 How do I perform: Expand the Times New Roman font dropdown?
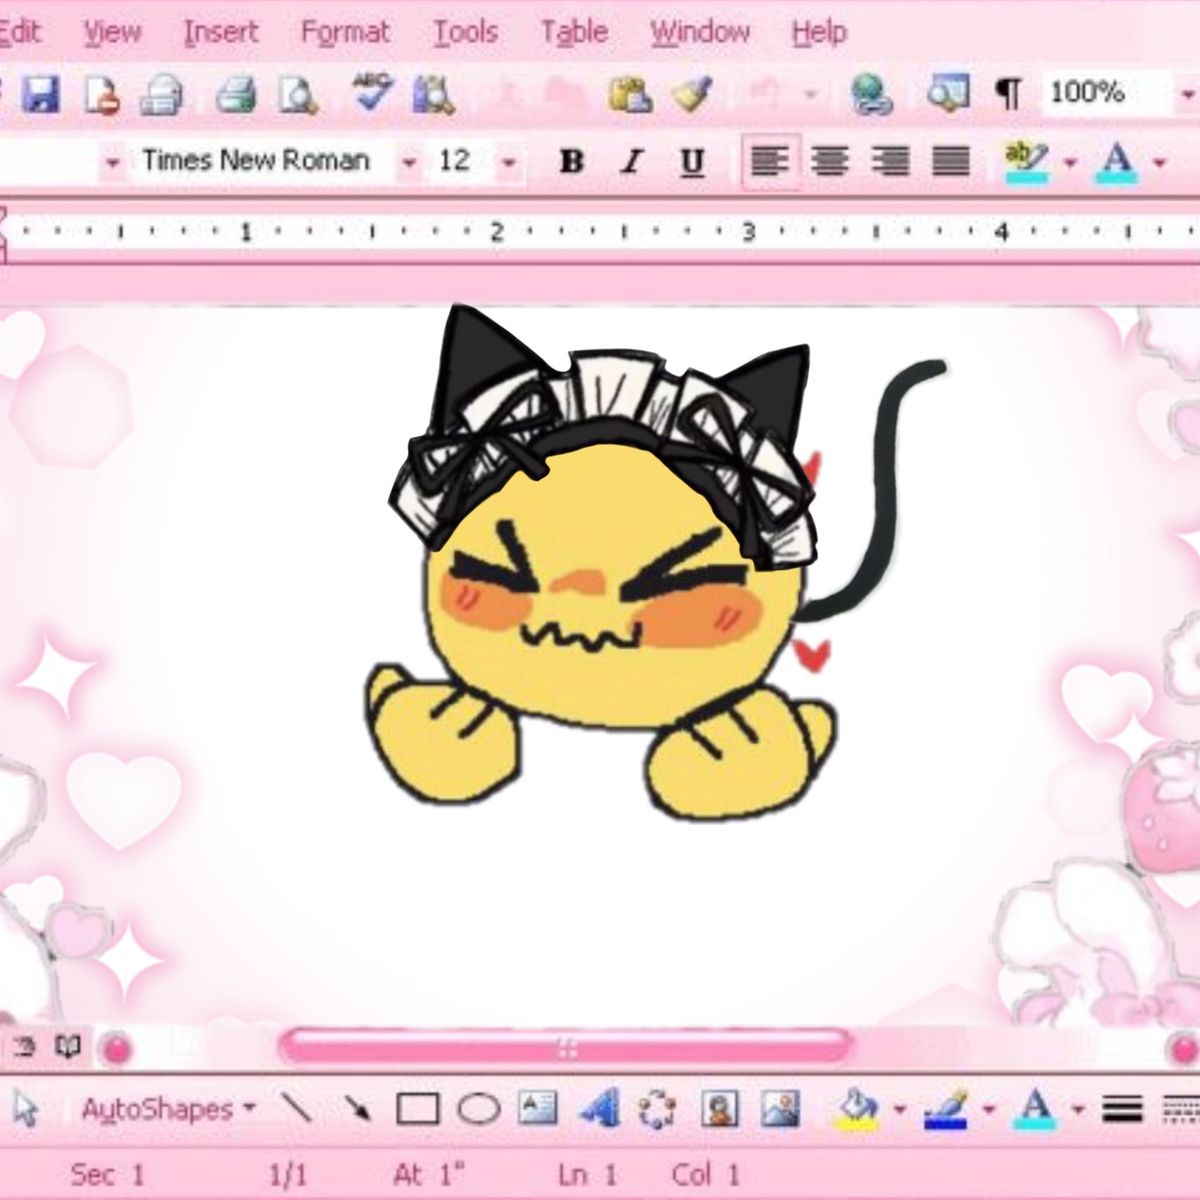(x=409, y=162)
